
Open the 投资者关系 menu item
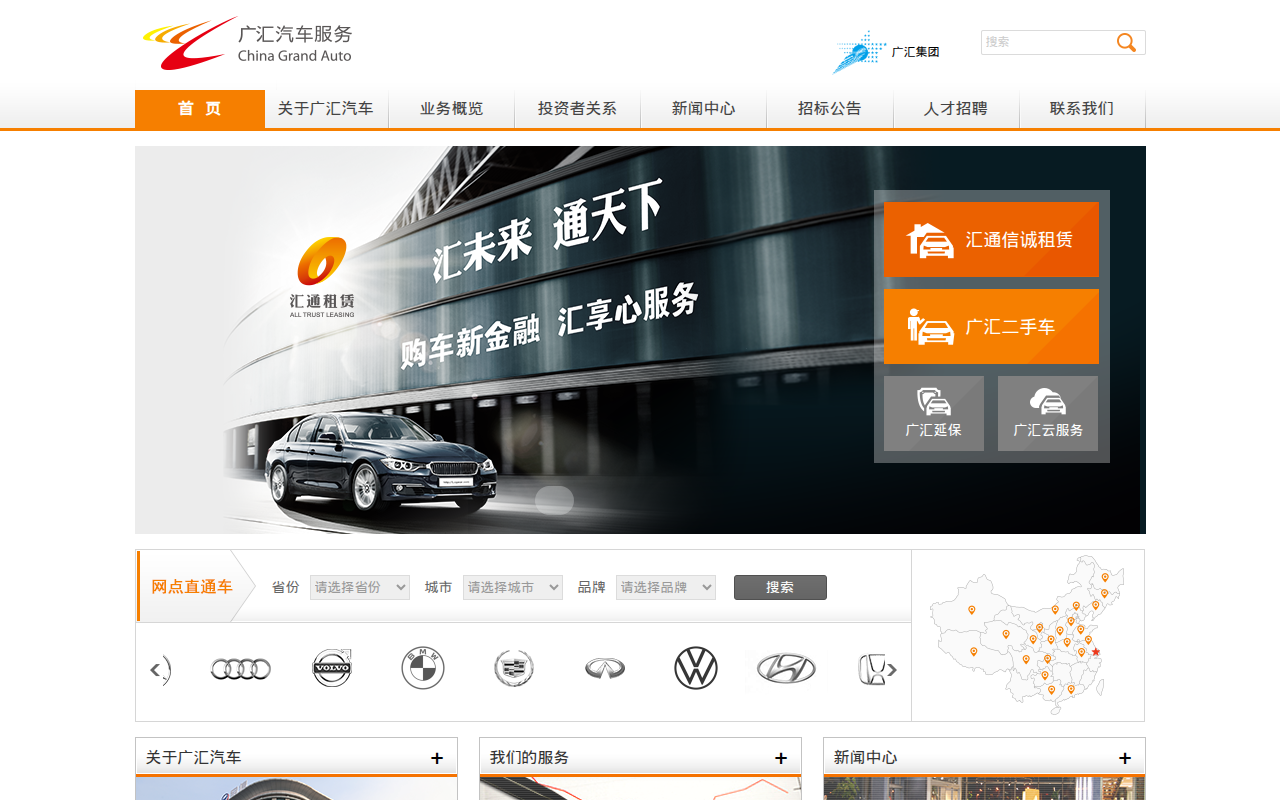(x=577, y=109)
